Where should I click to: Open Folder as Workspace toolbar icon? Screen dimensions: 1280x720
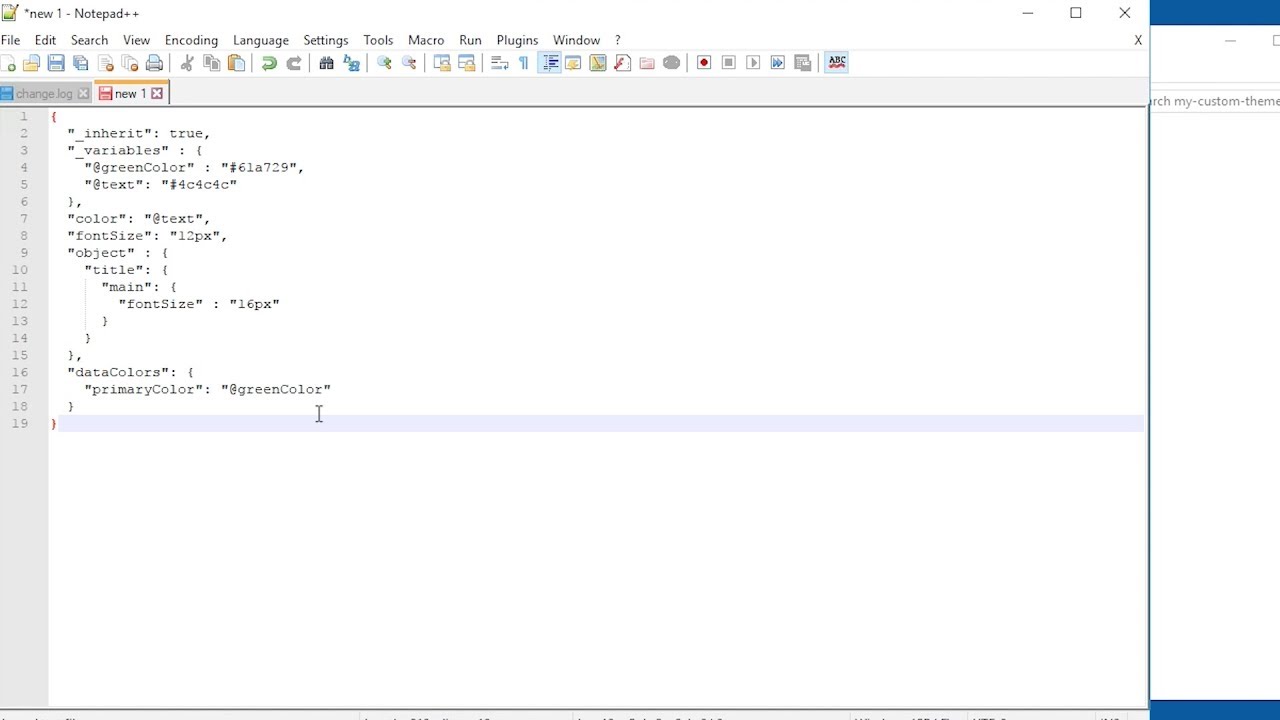coord(647,63)
